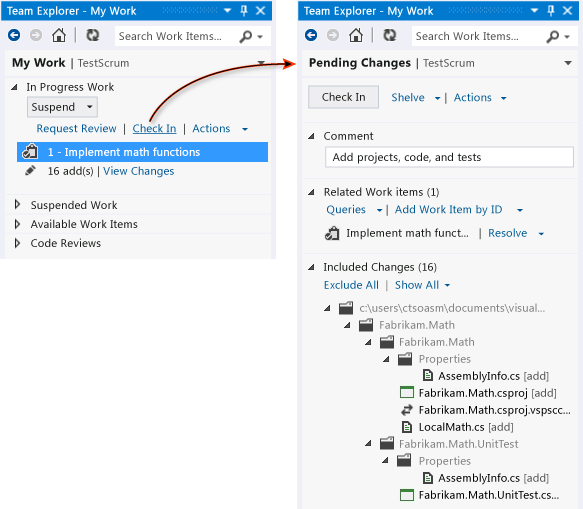Click Back arrow in right Pending Changes panel
This screenshot has width=583, height=509.
point(311,35)
